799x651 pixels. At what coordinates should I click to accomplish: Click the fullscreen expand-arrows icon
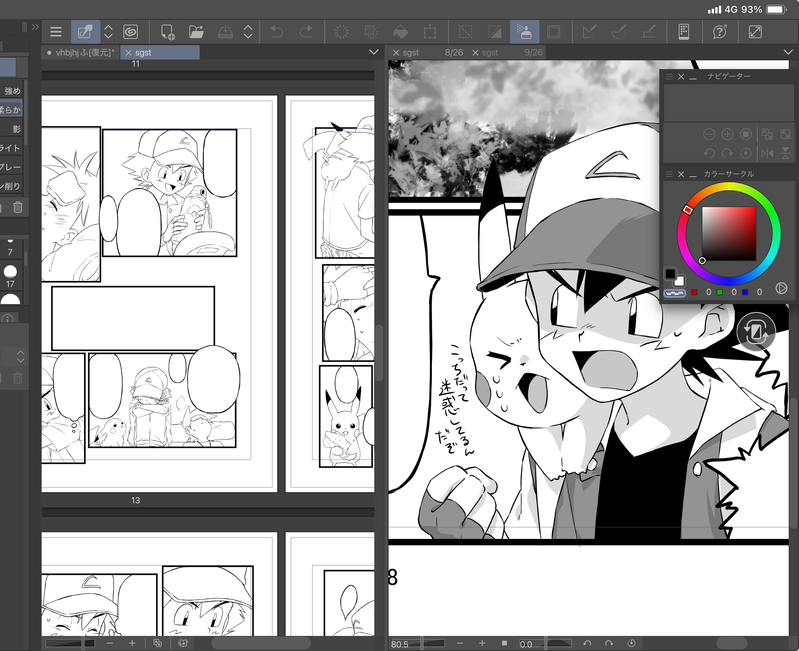(x=755, y=32)
